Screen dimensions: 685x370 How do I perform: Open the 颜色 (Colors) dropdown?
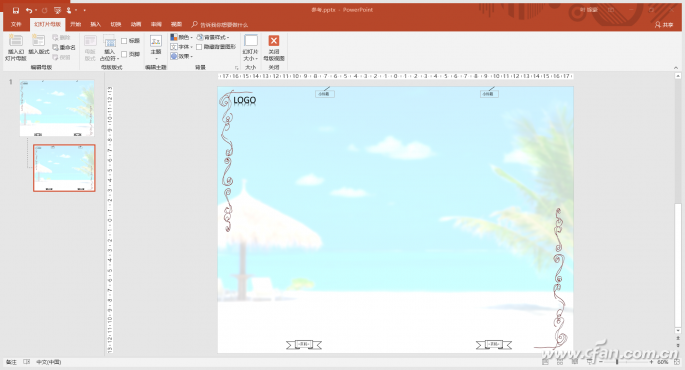(x=181, y=38)
